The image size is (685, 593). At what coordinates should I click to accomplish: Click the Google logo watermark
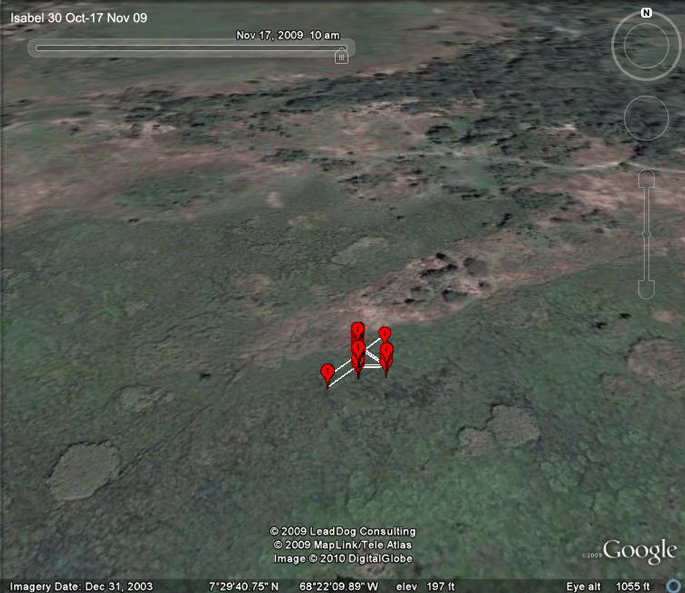[640, 550]
